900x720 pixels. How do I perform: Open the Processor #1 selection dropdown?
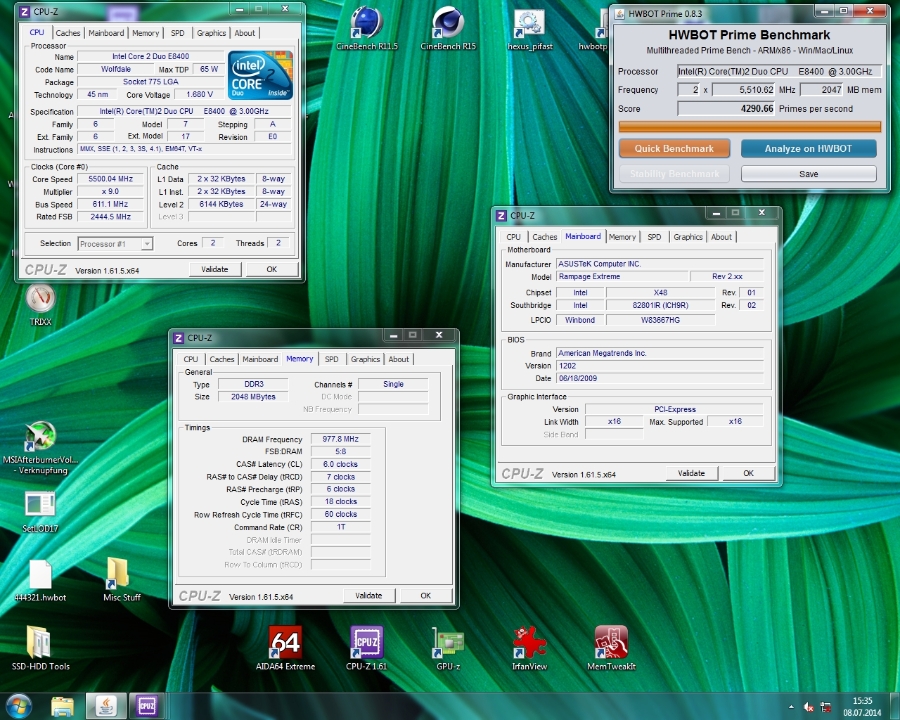point(115,243)
